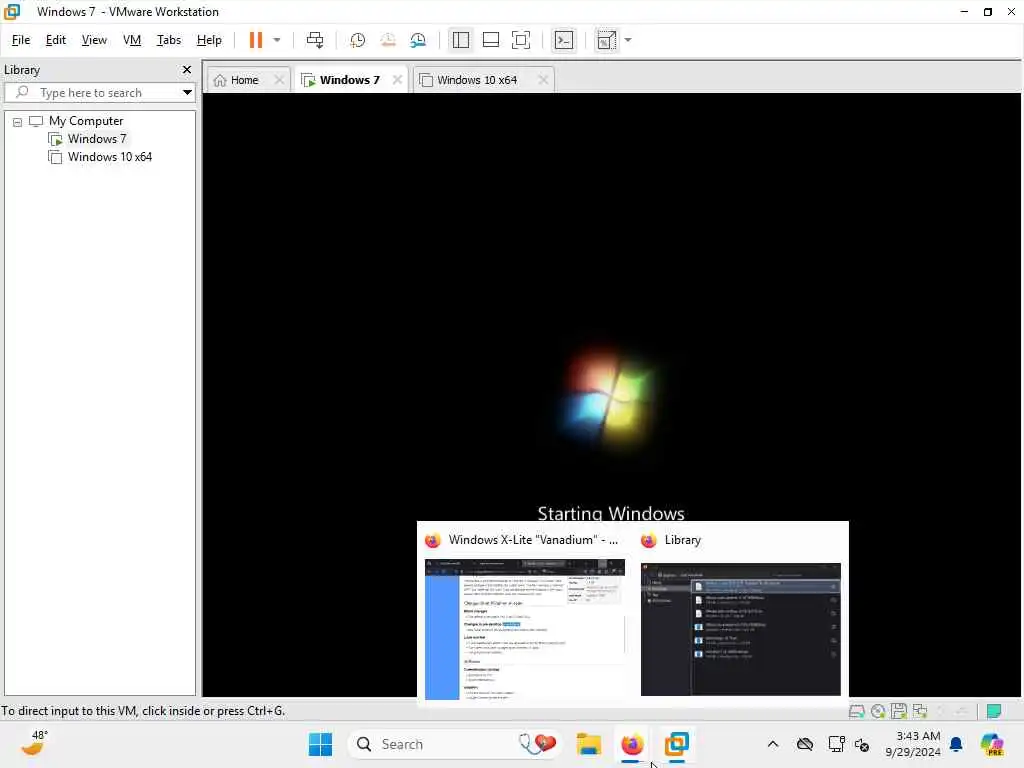Click the floppy drive status icon
This screenshot has height=768, width=1024.
point(899,711)
